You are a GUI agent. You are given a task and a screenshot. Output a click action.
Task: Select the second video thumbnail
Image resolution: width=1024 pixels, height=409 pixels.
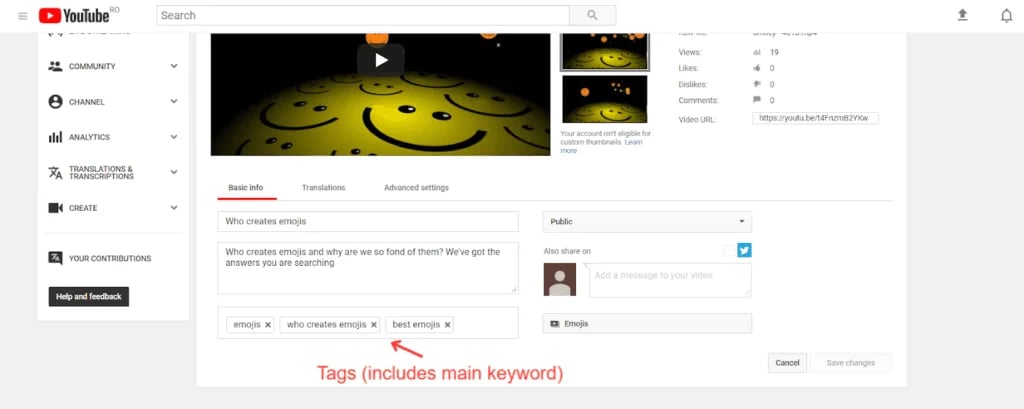pyautogui.click(x=604, y=99)
